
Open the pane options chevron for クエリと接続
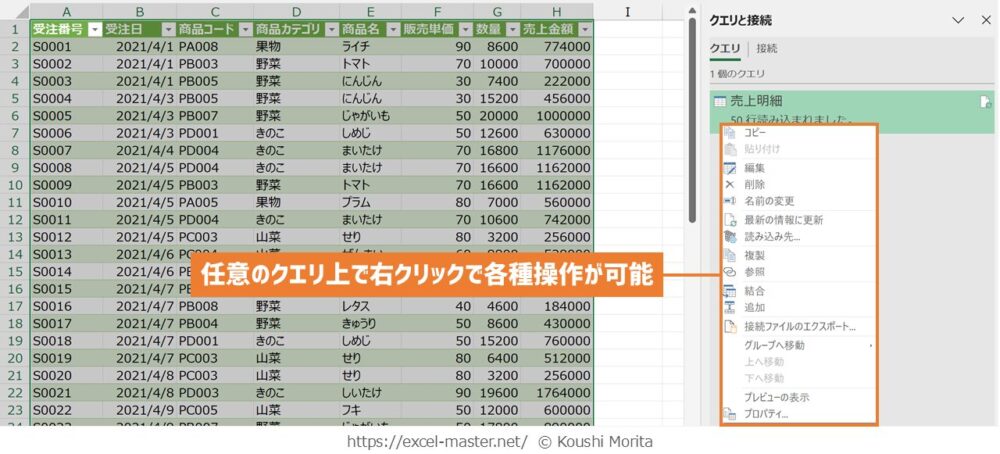click(957, 20)
